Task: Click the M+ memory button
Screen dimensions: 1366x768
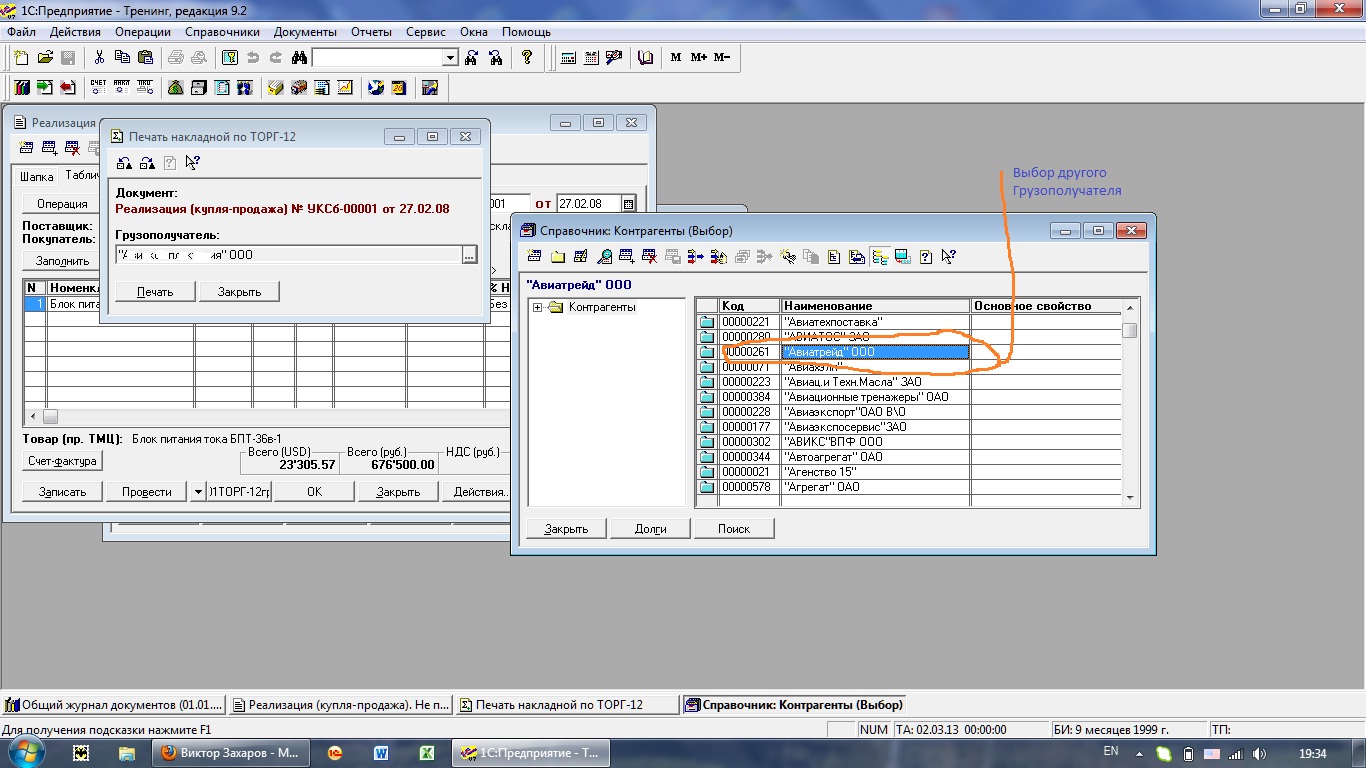Action: (698, 58)
